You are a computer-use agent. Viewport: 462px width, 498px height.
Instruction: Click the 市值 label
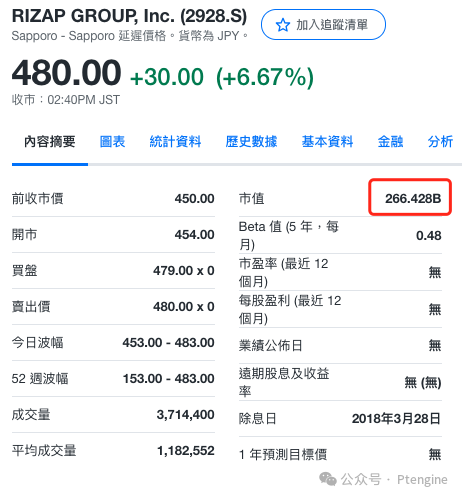click(252, 199)
